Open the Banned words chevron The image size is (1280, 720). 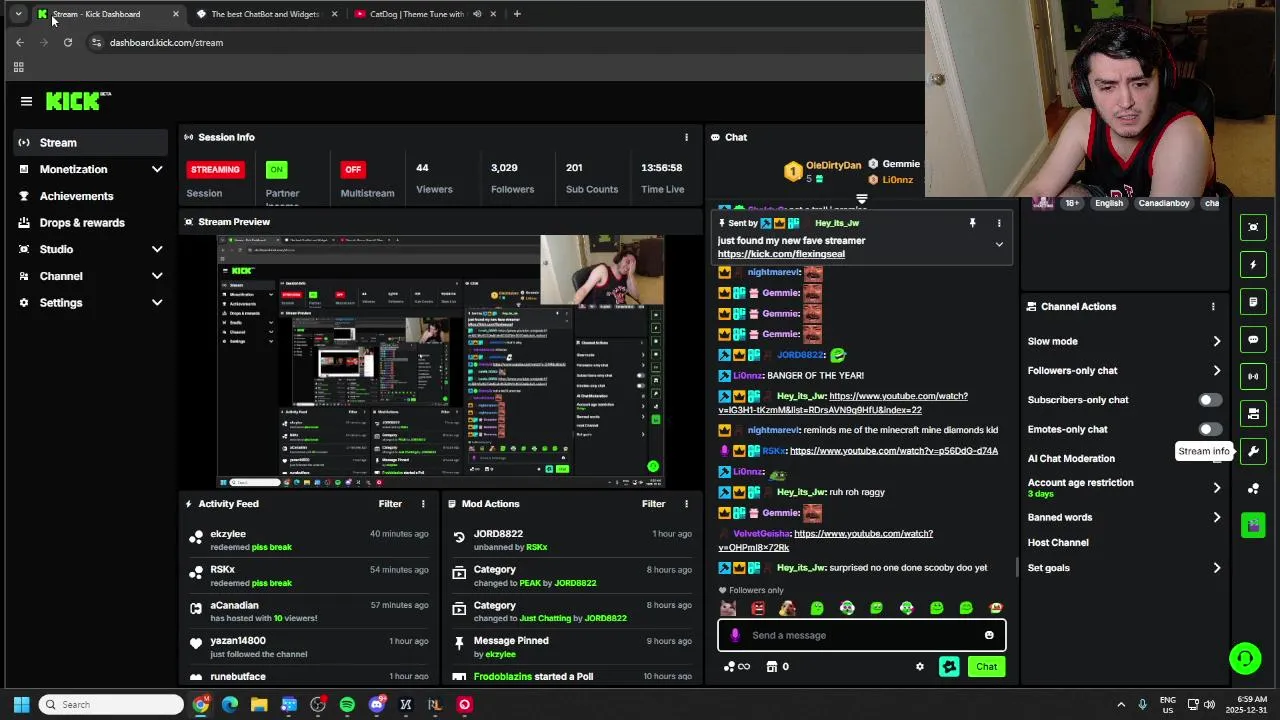coord(1217,518)
